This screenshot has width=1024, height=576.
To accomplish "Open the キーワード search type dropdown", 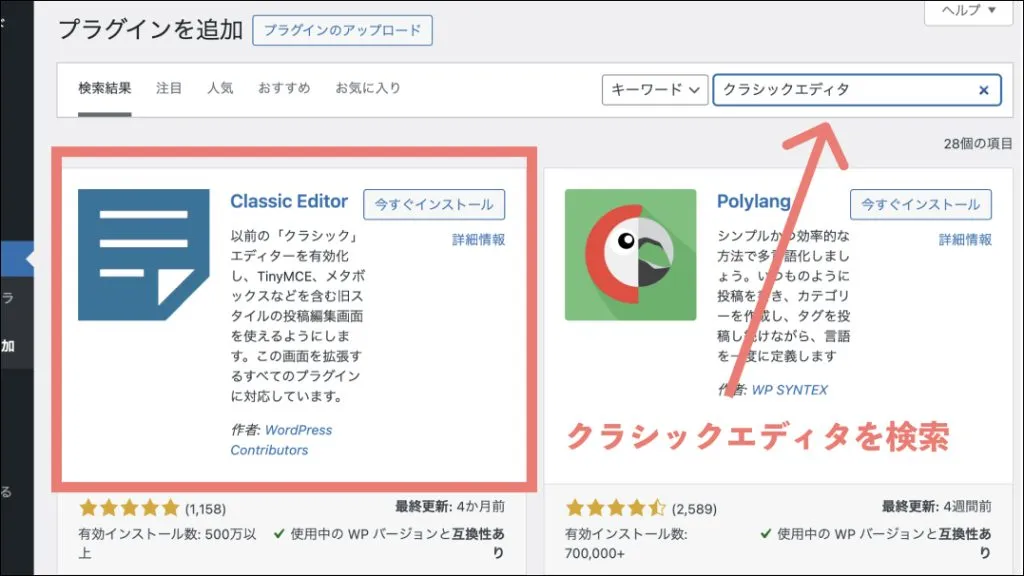I will click(654, 89).
